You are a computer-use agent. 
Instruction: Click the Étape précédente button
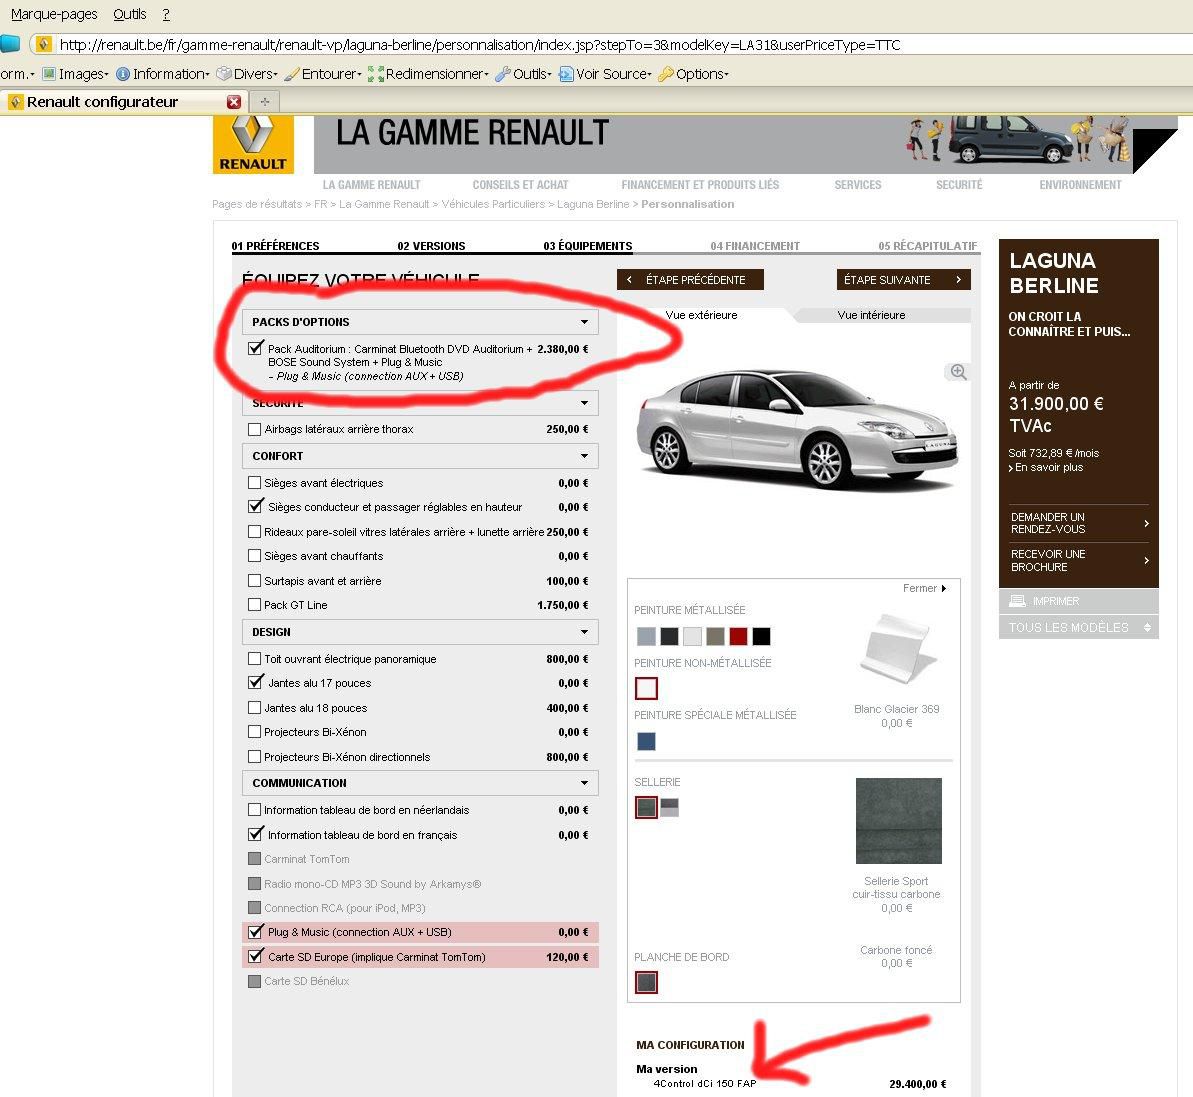690,280
